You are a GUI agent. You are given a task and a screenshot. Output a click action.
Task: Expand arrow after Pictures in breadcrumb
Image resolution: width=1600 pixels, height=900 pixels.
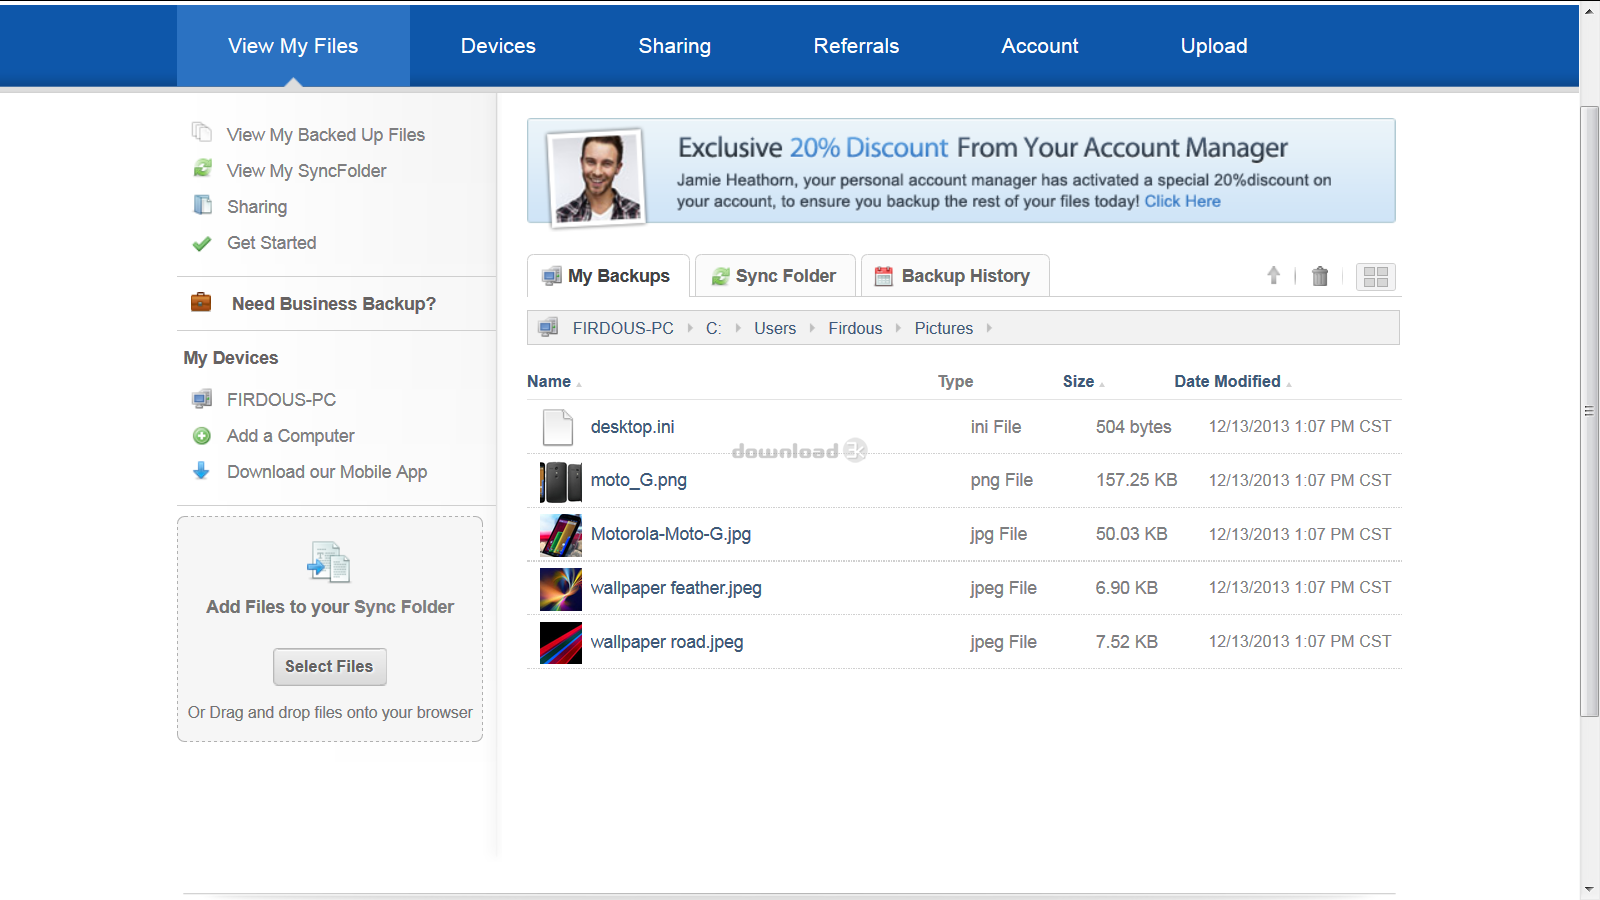coord(989,328)
